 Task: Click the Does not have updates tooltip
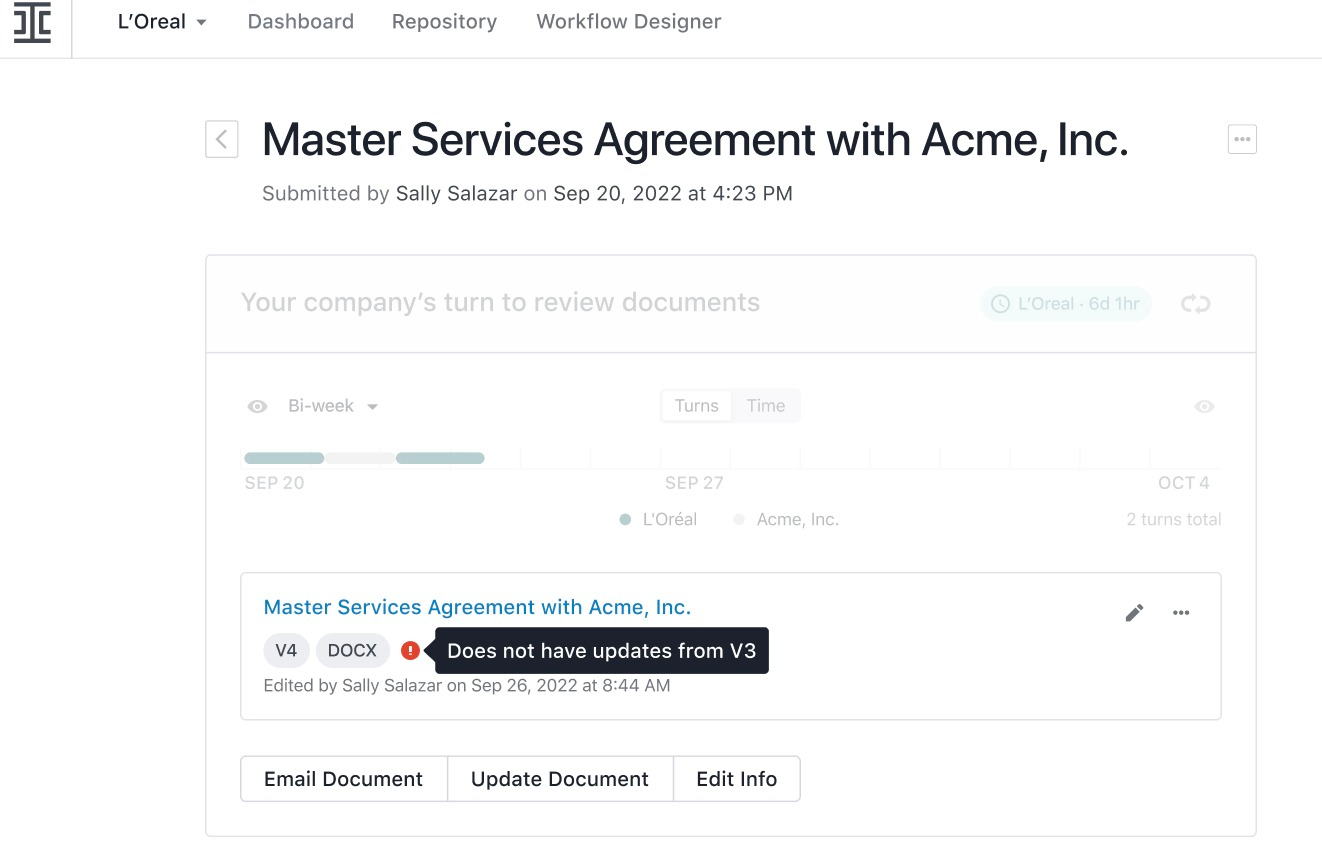(x=602, y=651)
